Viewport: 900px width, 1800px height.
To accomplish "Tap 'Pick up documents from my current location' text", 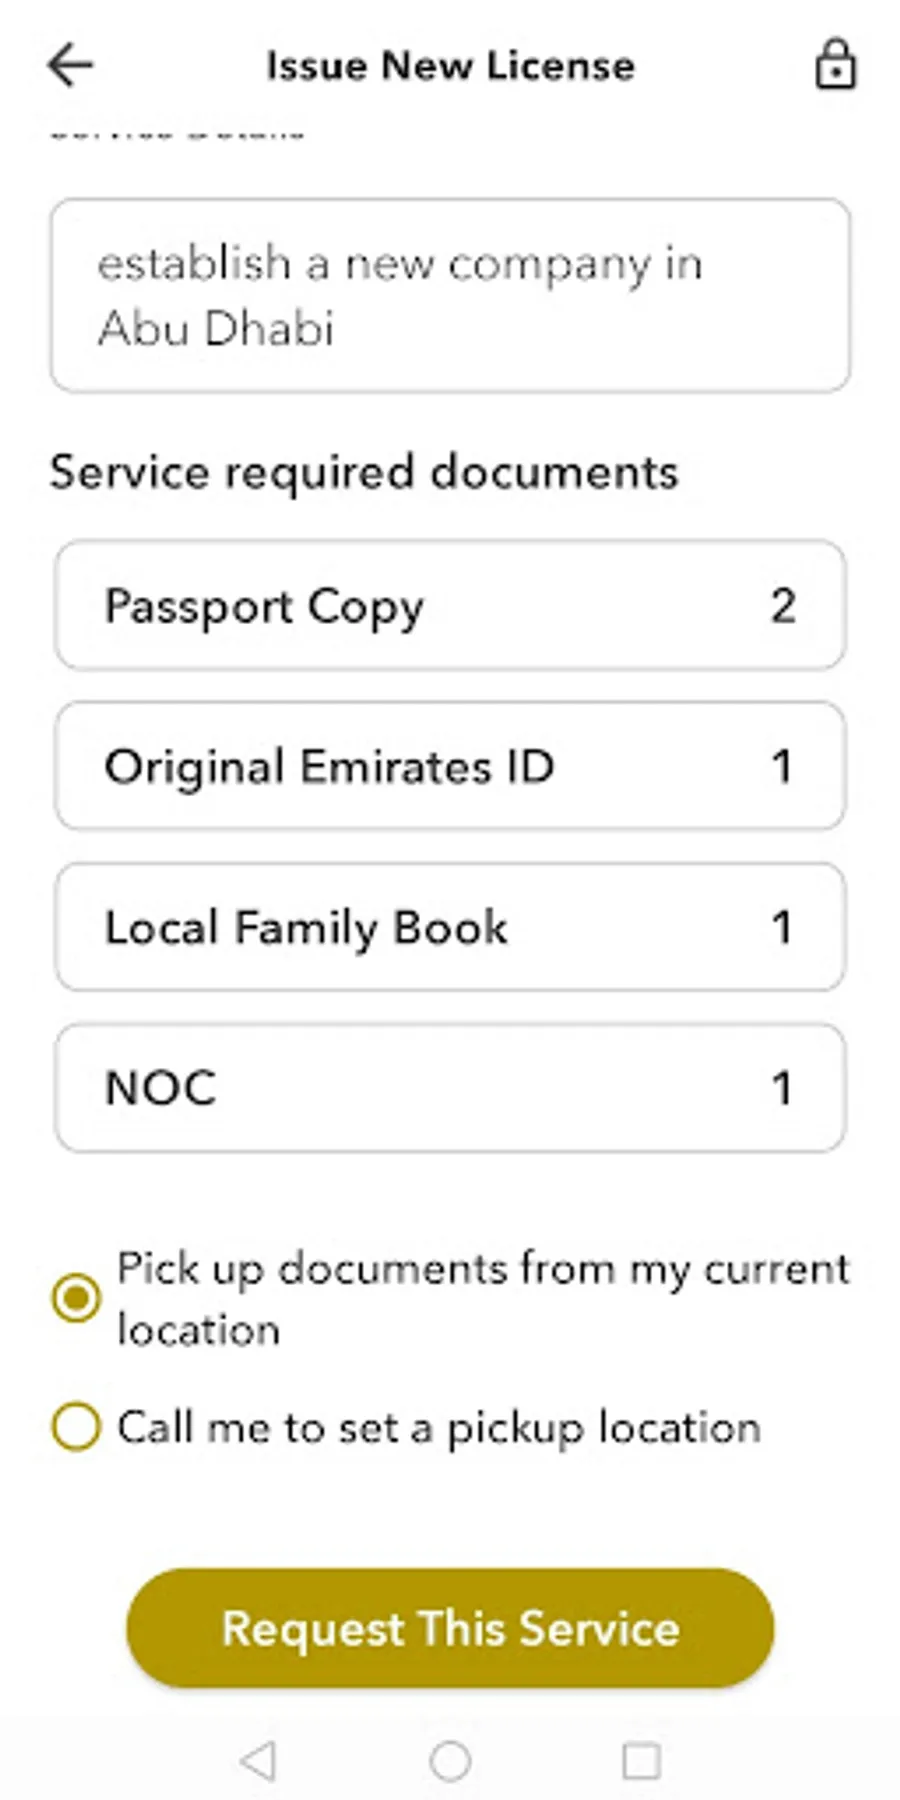I will click(483, 1299).
